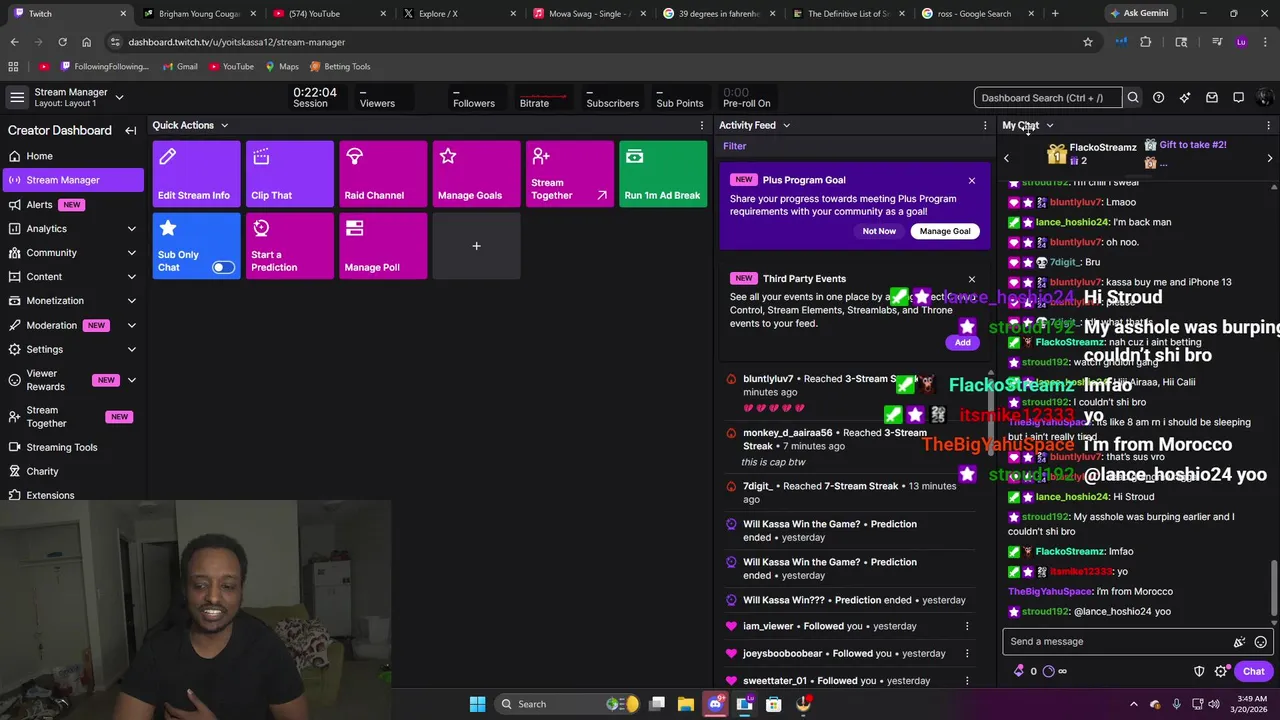Open Discord from the Windows taskbar

(716, 704)
